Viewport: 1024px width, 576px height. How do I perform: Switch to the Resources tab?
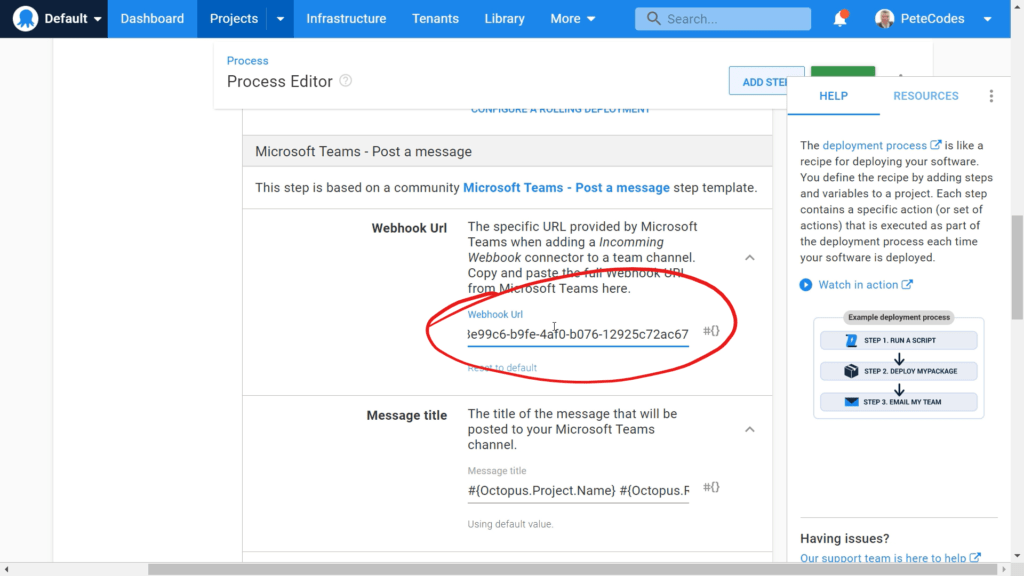coord(925,96)
